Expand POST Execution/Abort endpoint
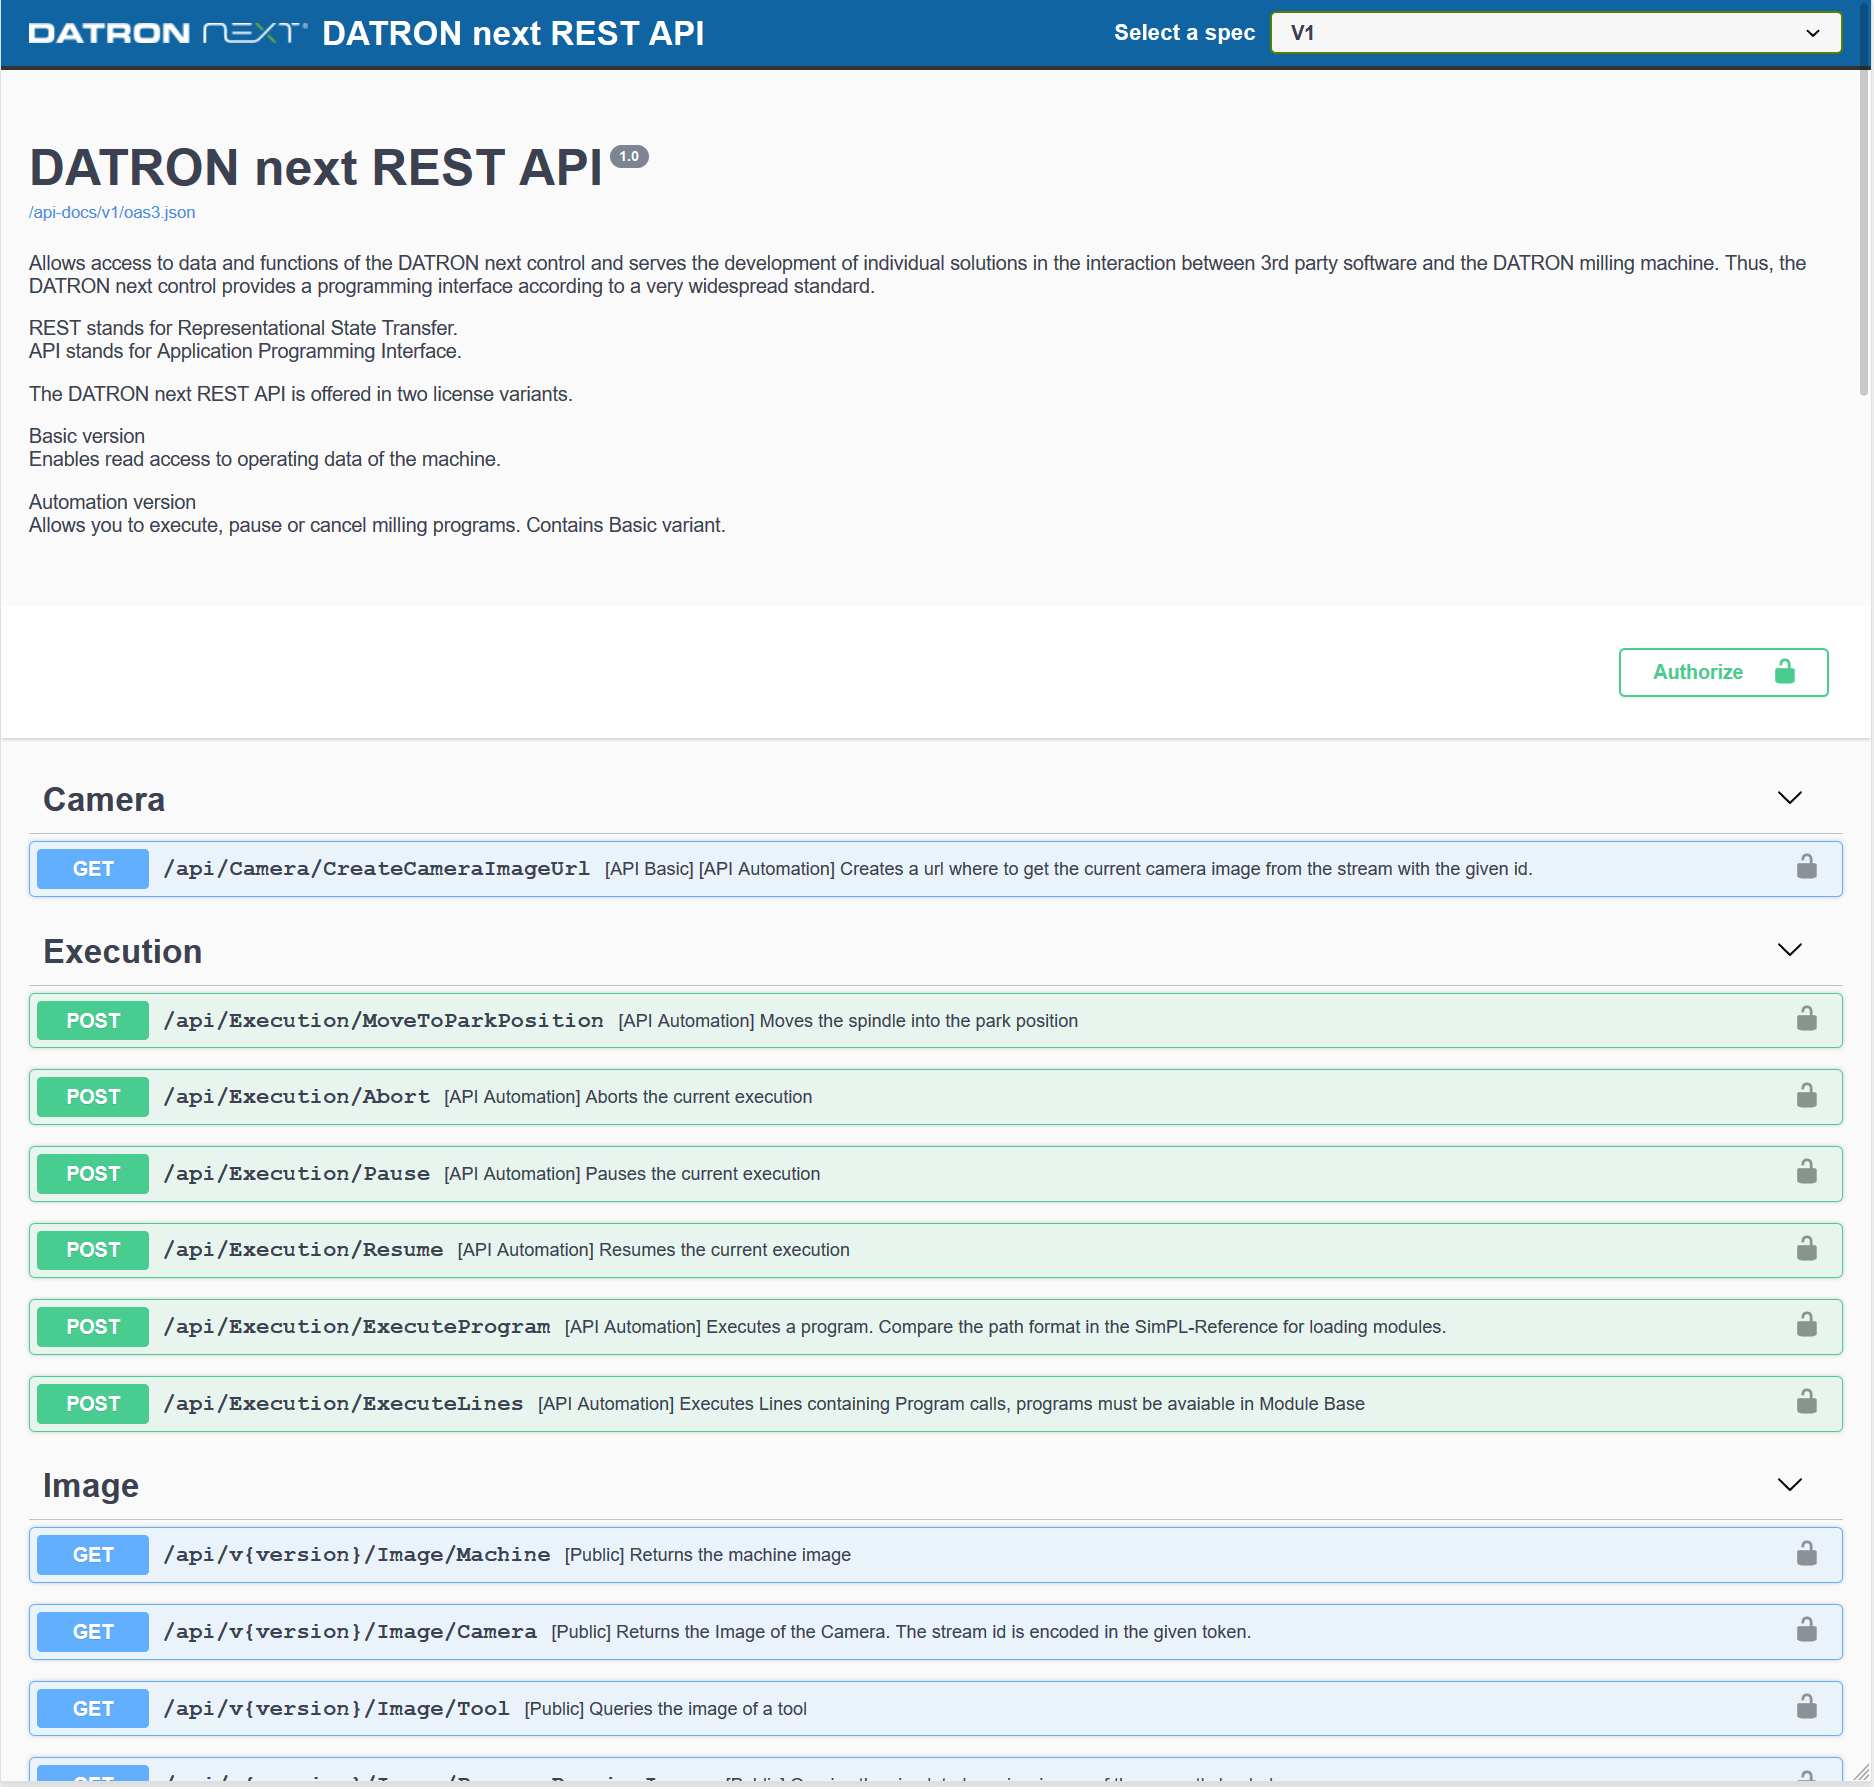 click(x=935, y=1097)
